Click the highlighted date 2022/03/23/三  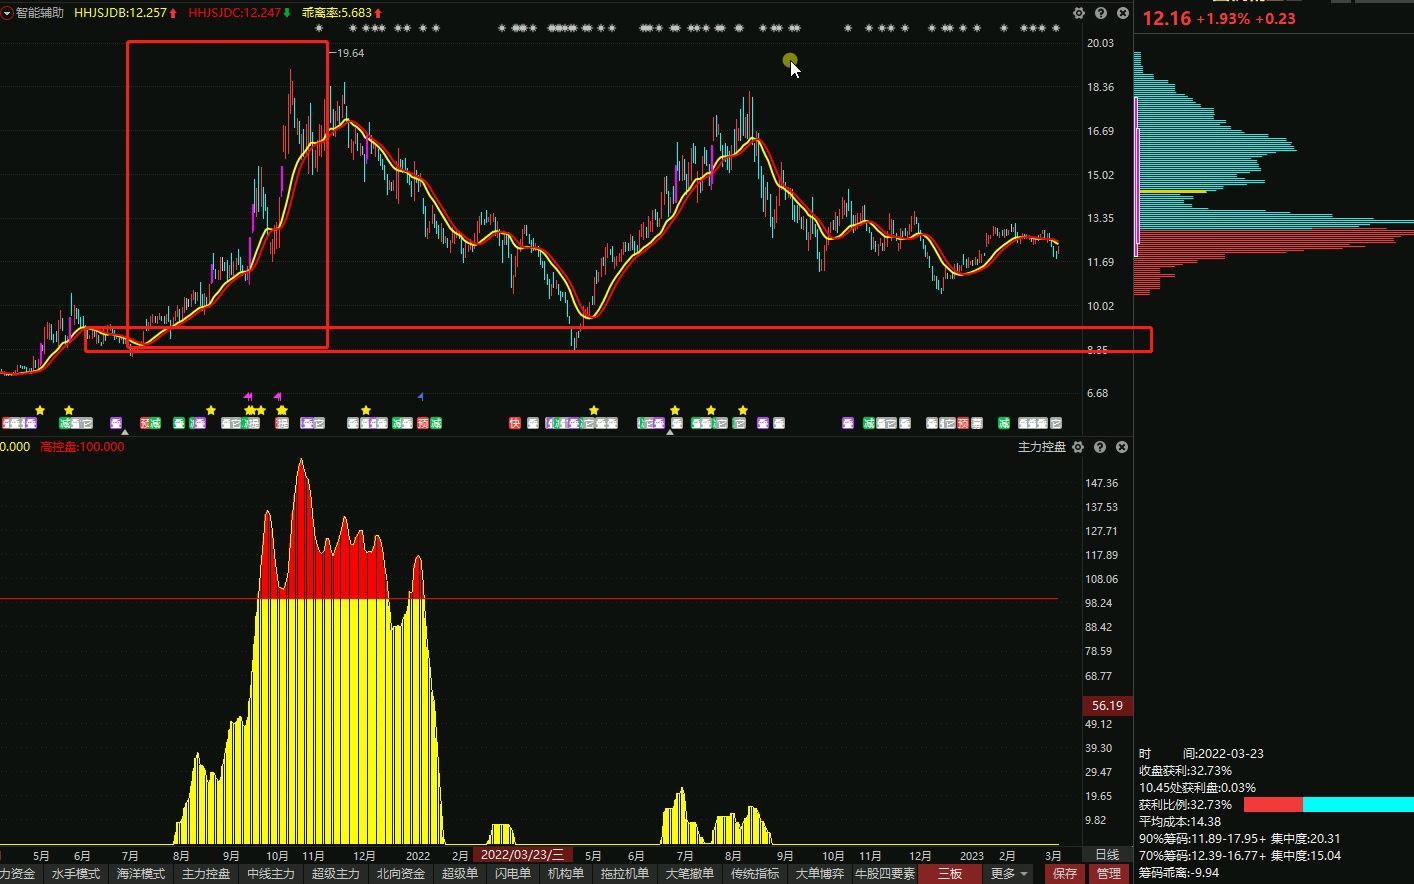pyautogui.click(x=522, y=855)
